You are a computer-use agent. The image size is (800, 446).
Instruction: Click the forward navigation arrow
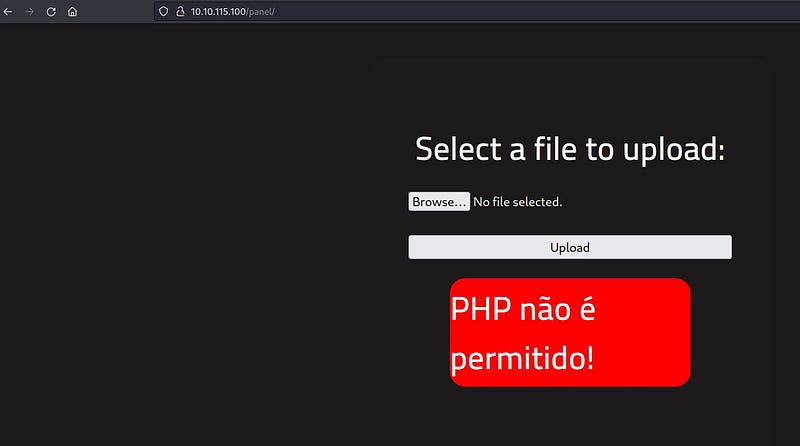click(29, 11)
